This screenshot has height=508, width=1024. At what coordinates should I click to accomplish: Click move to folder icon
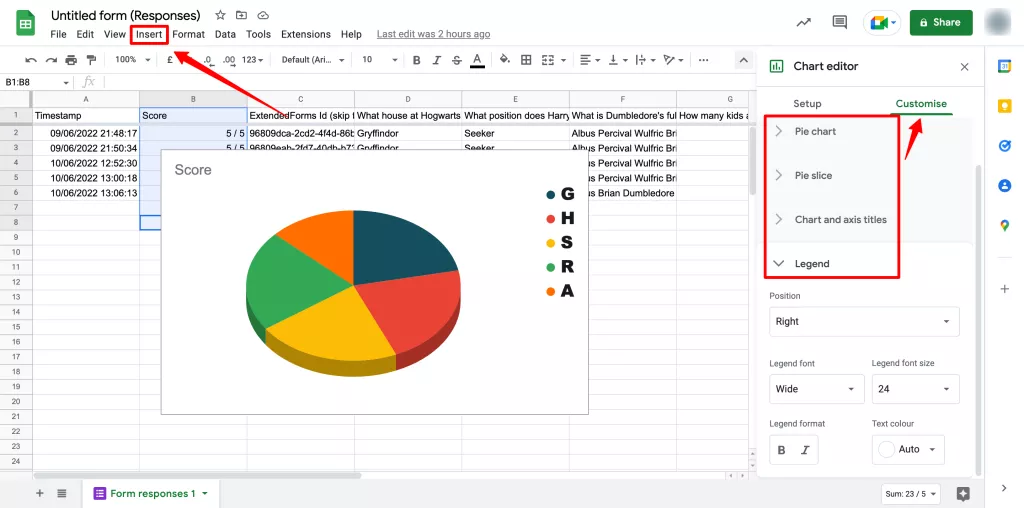(242, 15)
